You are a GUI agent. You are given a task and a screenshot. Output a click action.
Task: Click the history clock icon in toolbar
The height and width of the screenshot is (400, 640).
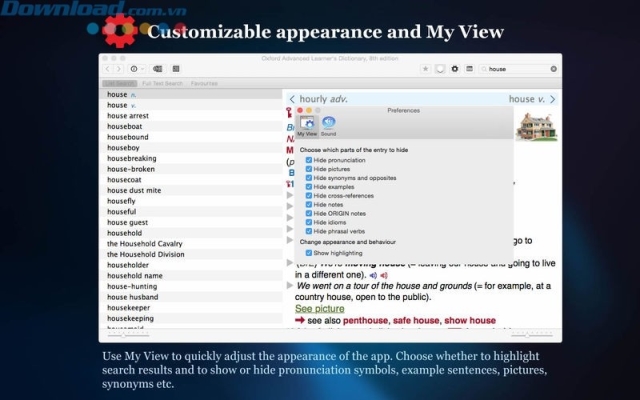point(134,69)
